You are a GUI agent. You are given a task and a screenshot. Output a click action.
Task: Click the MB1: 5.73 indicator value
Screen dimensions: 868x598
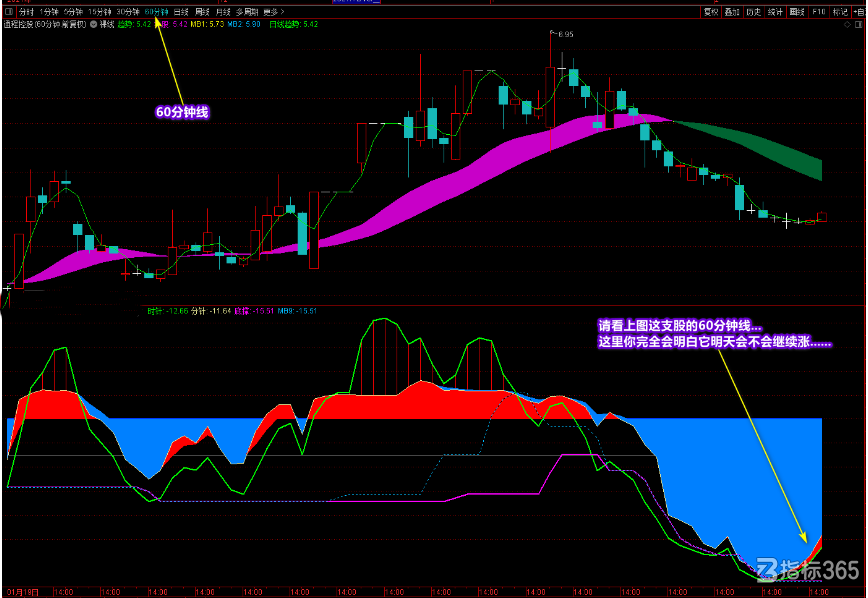tap(208, 24)
